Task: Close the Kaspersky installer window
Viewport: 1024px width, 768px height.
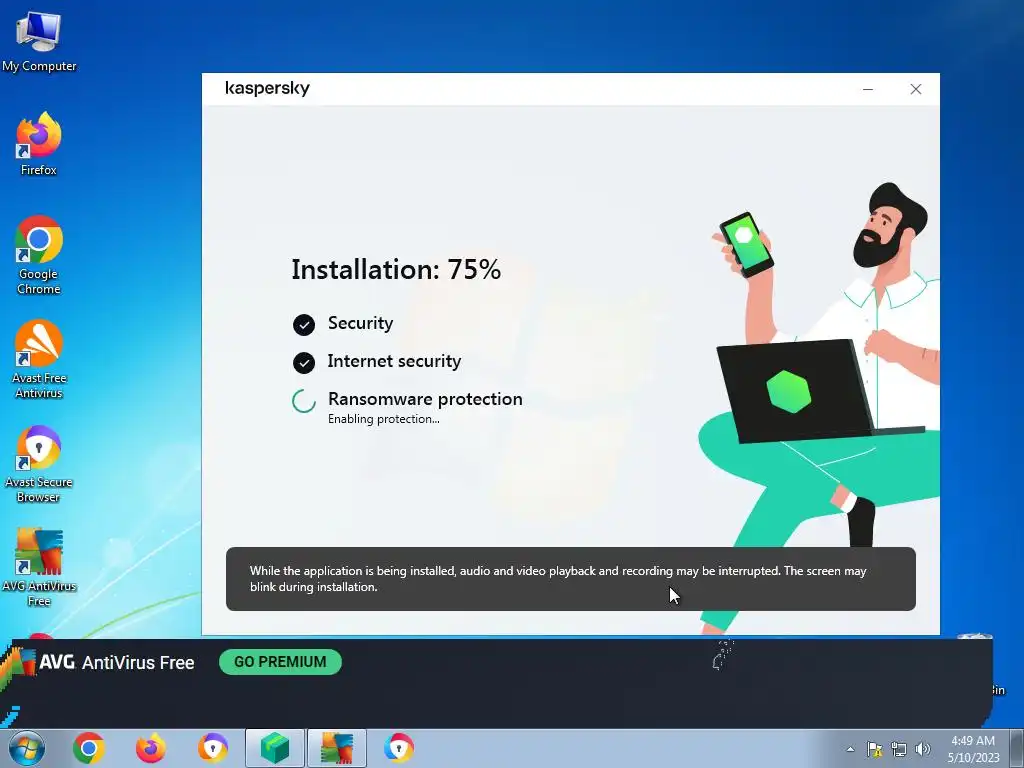Action: 916,89
